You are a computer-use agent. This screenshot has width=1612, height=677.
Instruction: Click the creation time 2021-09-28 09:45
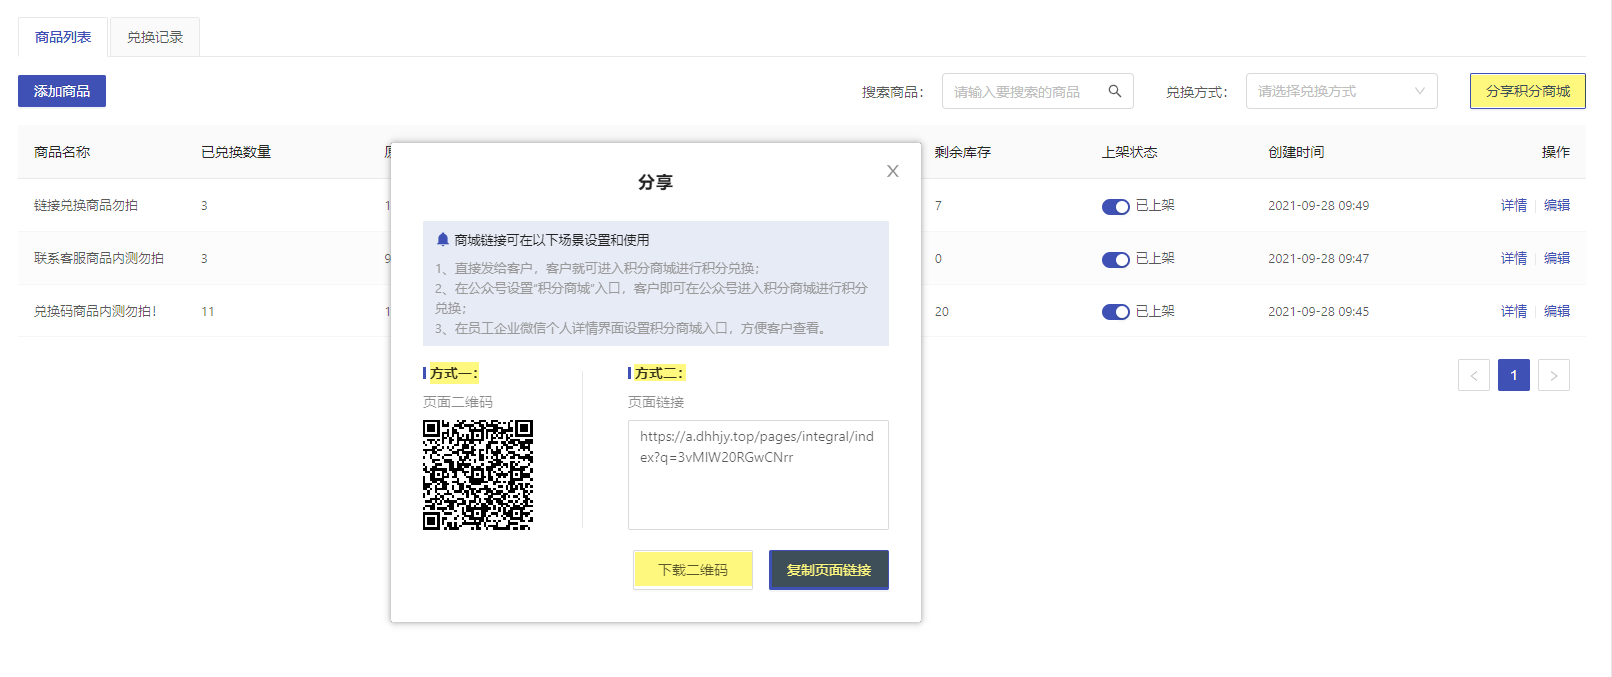[x=1319, y=312]
